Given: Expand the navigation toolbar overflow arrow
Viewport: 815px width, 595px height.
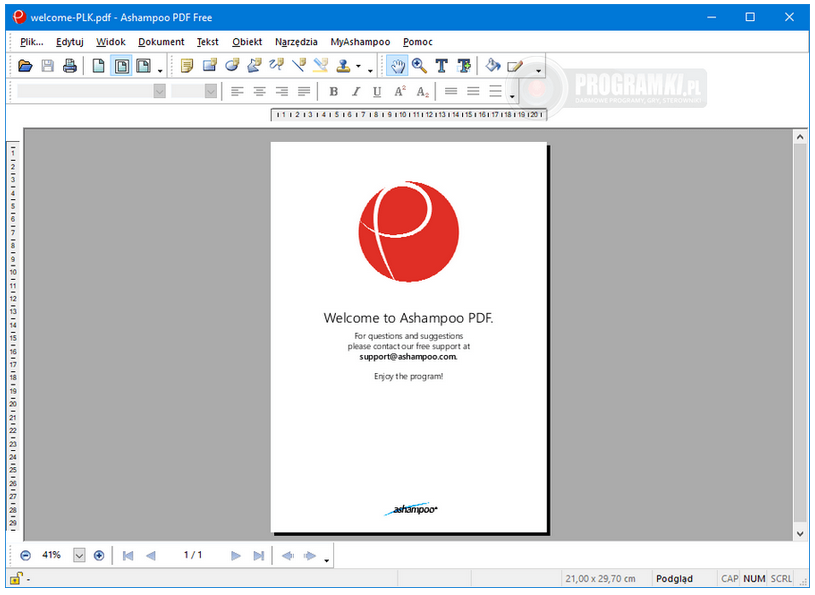Looking at the screenshot, I should (x=326, y=560).
